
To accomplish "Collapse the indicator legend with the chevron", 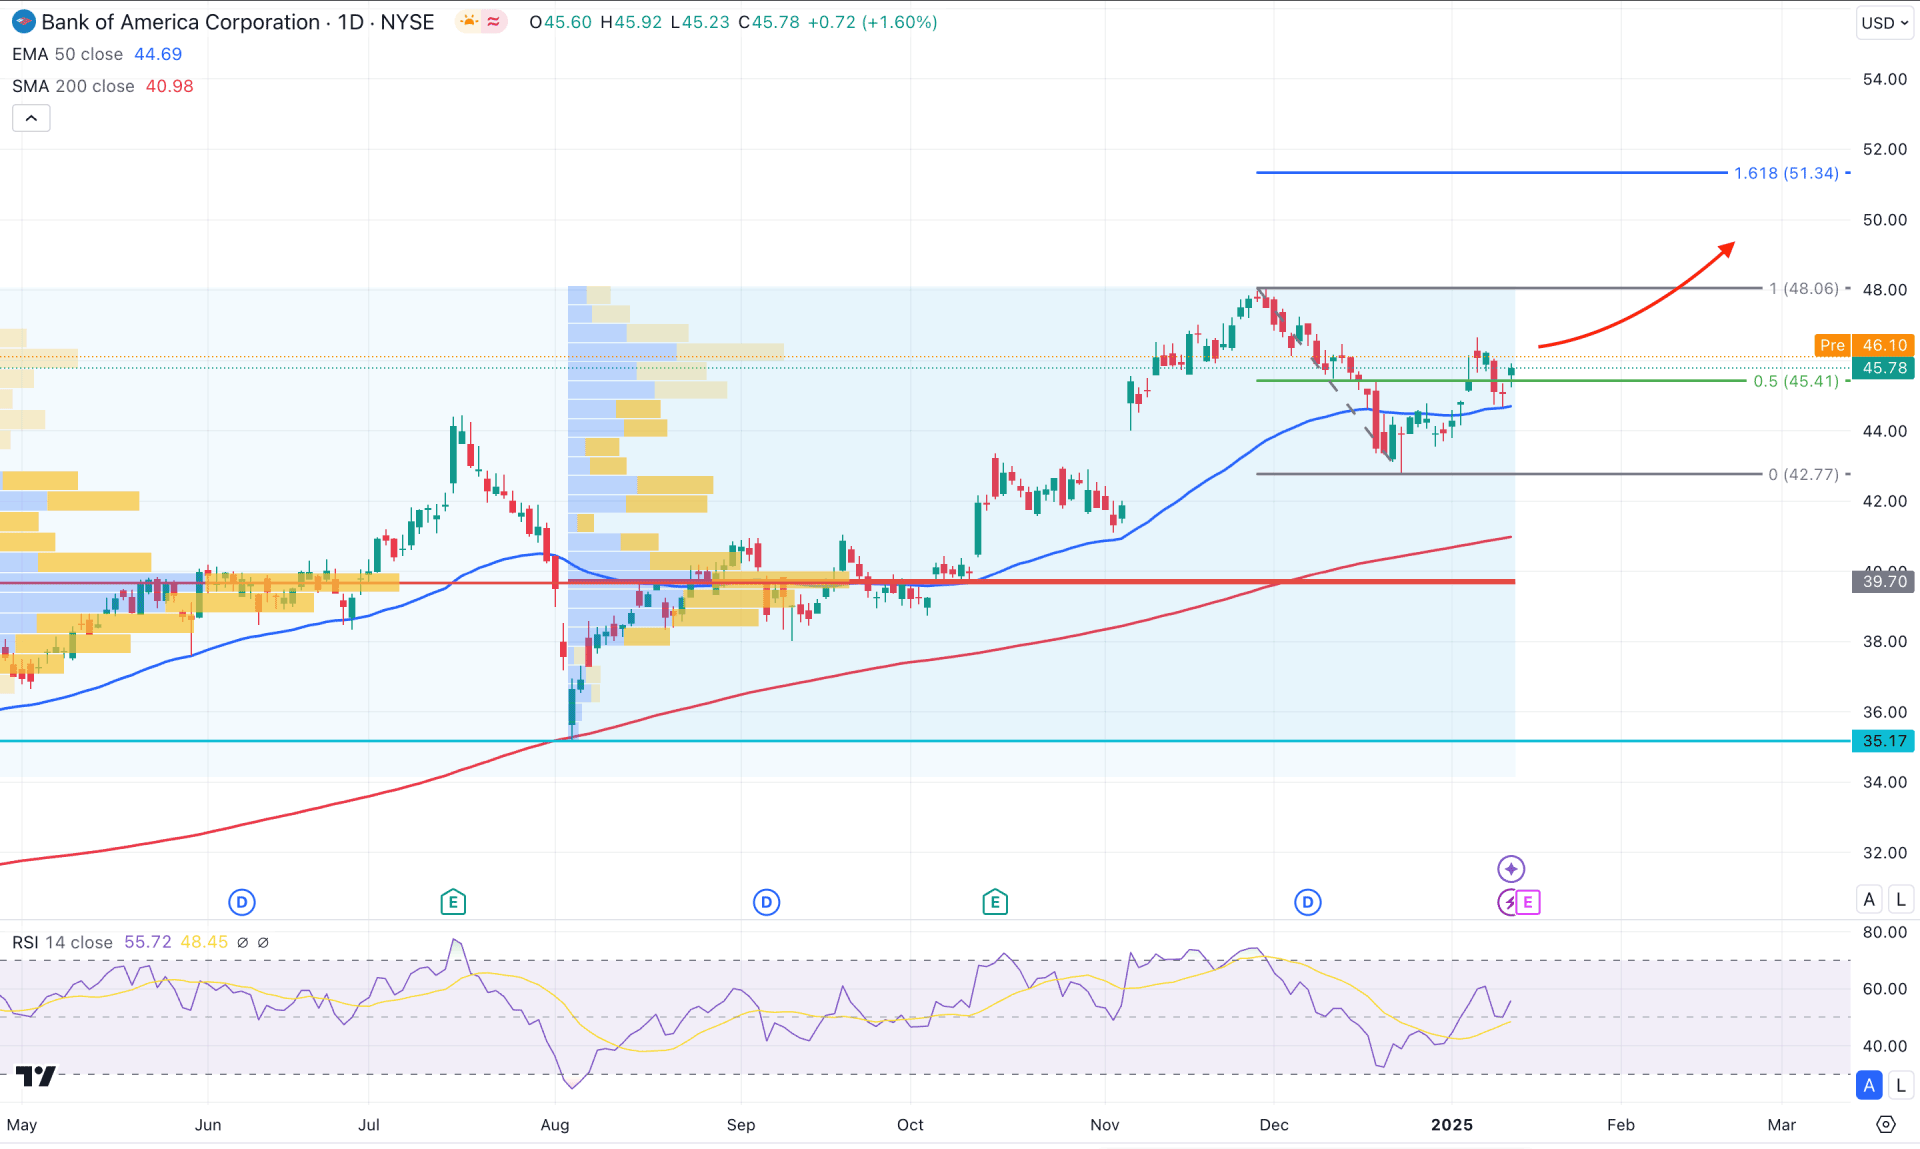I will point(31,118).
